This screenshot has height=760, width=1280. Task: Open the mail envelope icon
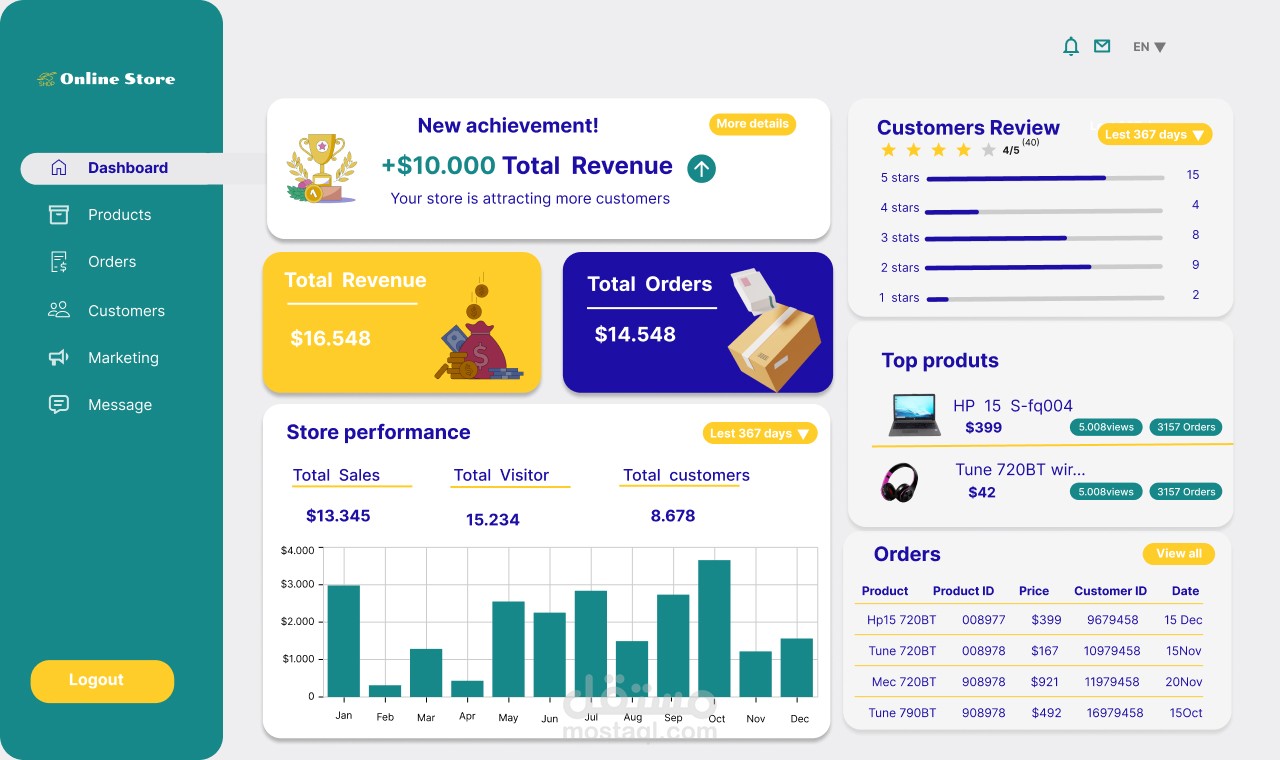[x=1102, y=46]
